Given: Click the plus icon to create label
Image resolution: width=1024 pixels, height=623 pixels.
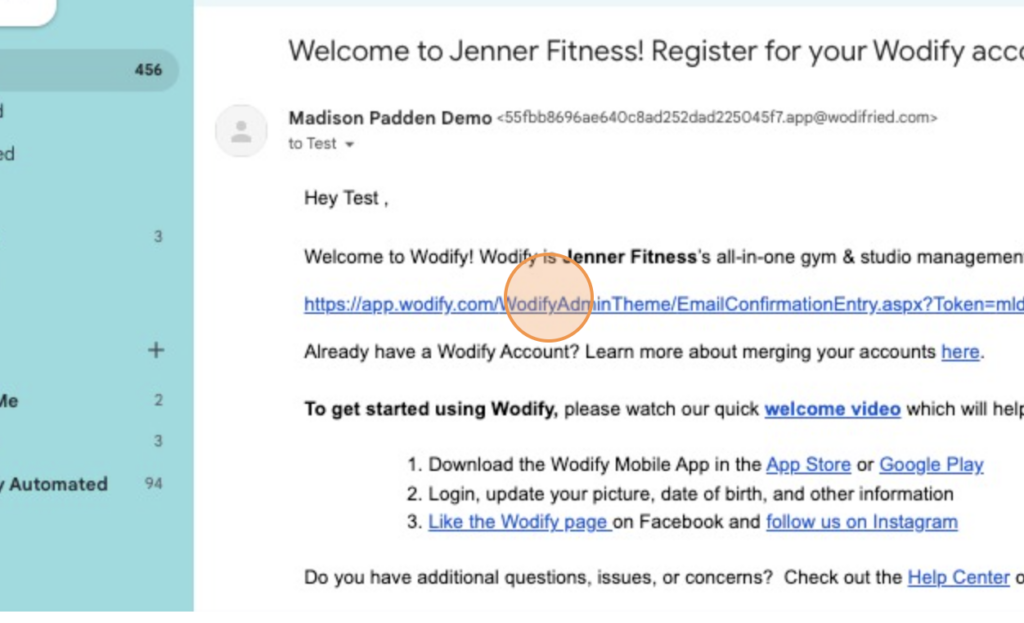Looking at the screenshot, I should coord(155,350).
